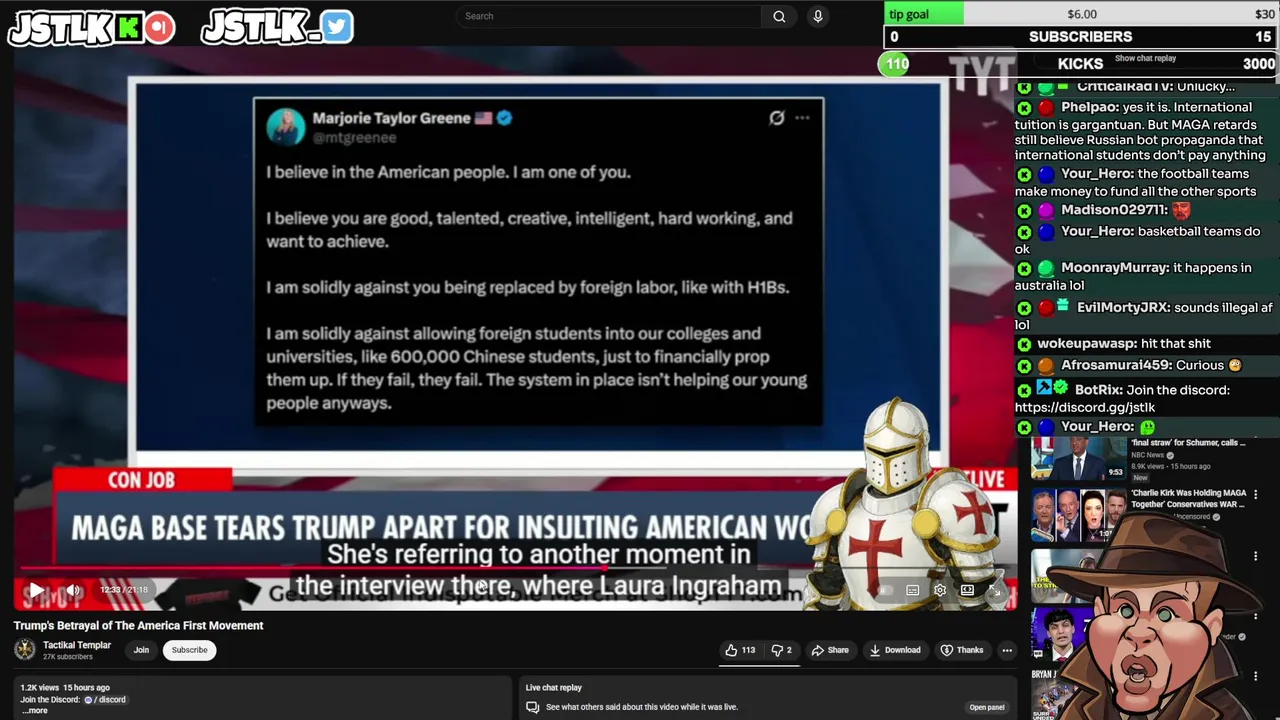Viewport: 1280px width, 720px height.
Task: Focus the YouTube Search field
Action: [x=609, y=16]
